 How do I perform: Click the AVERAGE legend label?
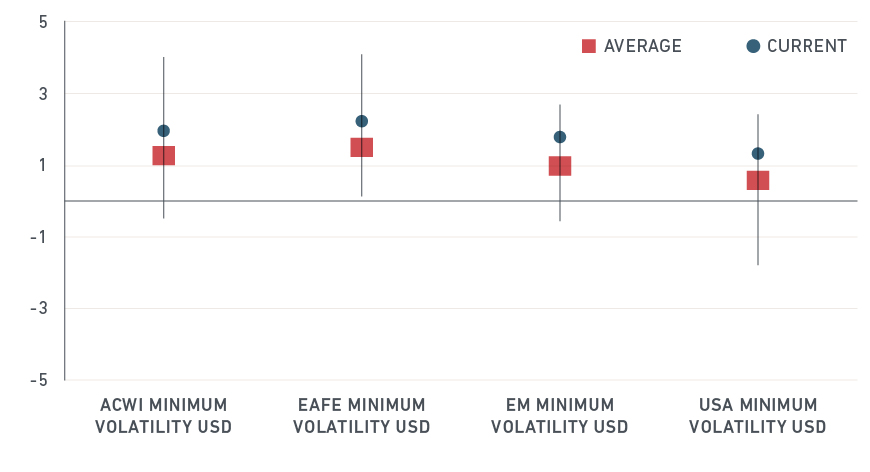(643, 46)
